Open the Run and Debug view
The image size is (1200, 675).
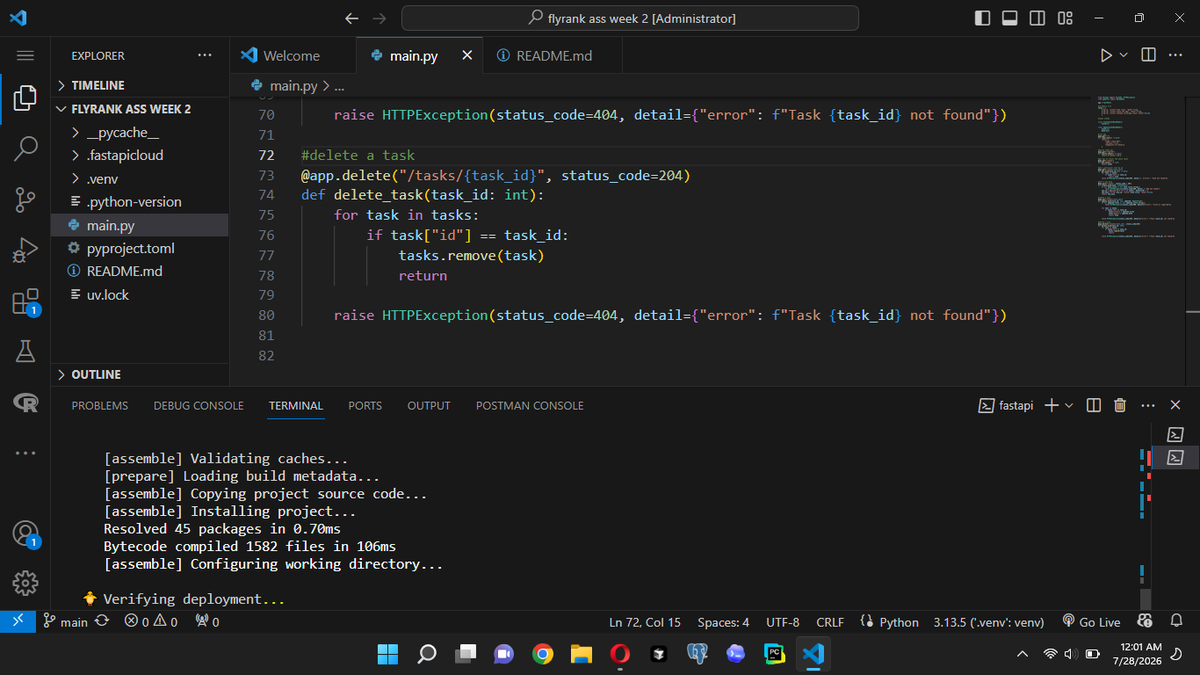pyautogui.click(x=25, y=250)
